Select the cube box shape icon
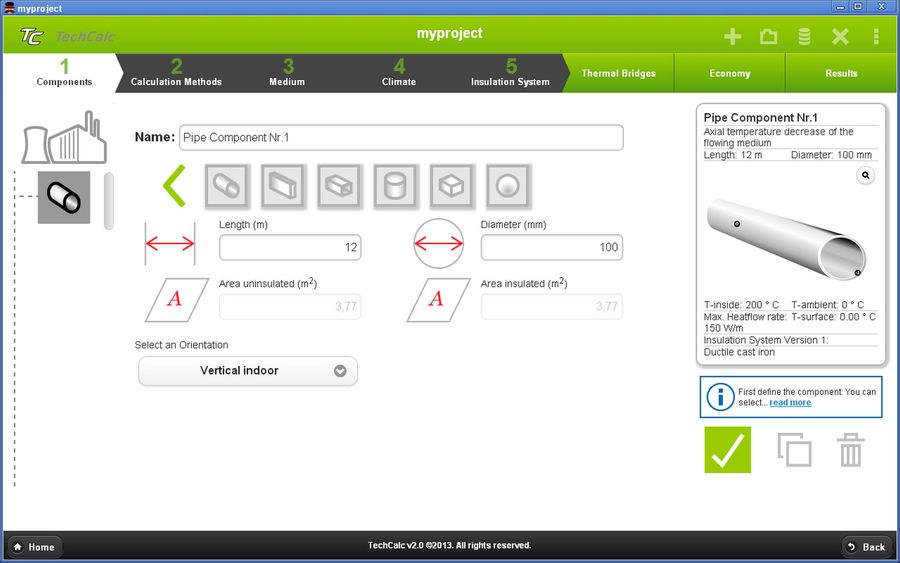 click(x=452, y=186)
